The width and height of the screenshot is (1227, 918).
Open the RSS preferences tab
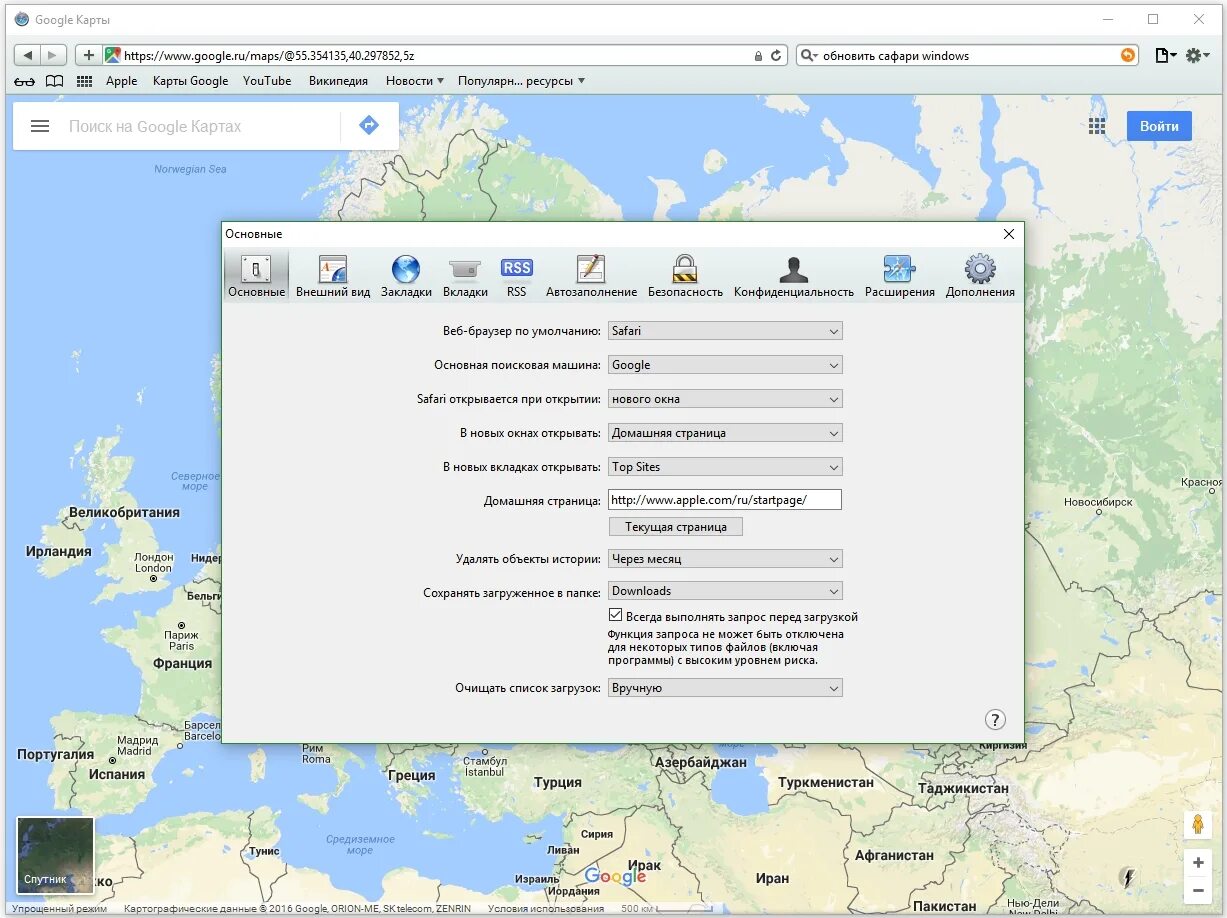coord(516,275)
